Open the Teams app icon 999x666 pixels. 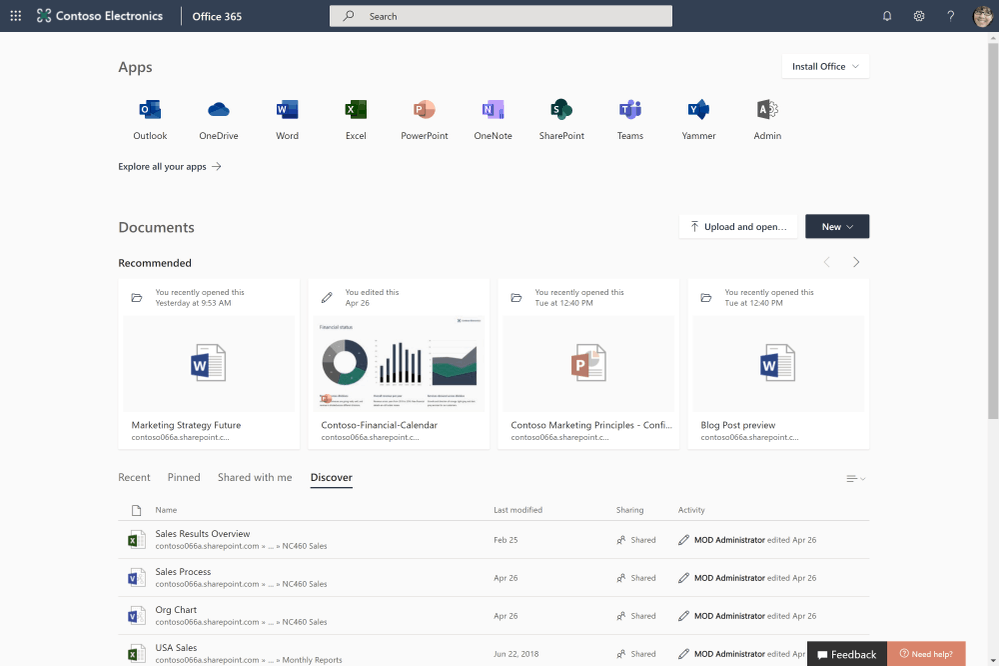630,111
